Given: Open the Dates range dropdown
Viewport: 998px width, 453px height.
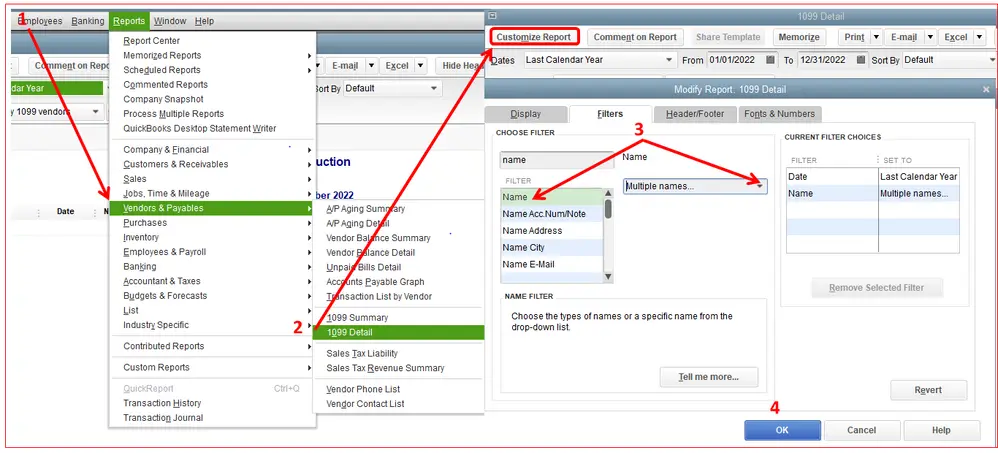Looking at the screenshot, I should 670,60.
